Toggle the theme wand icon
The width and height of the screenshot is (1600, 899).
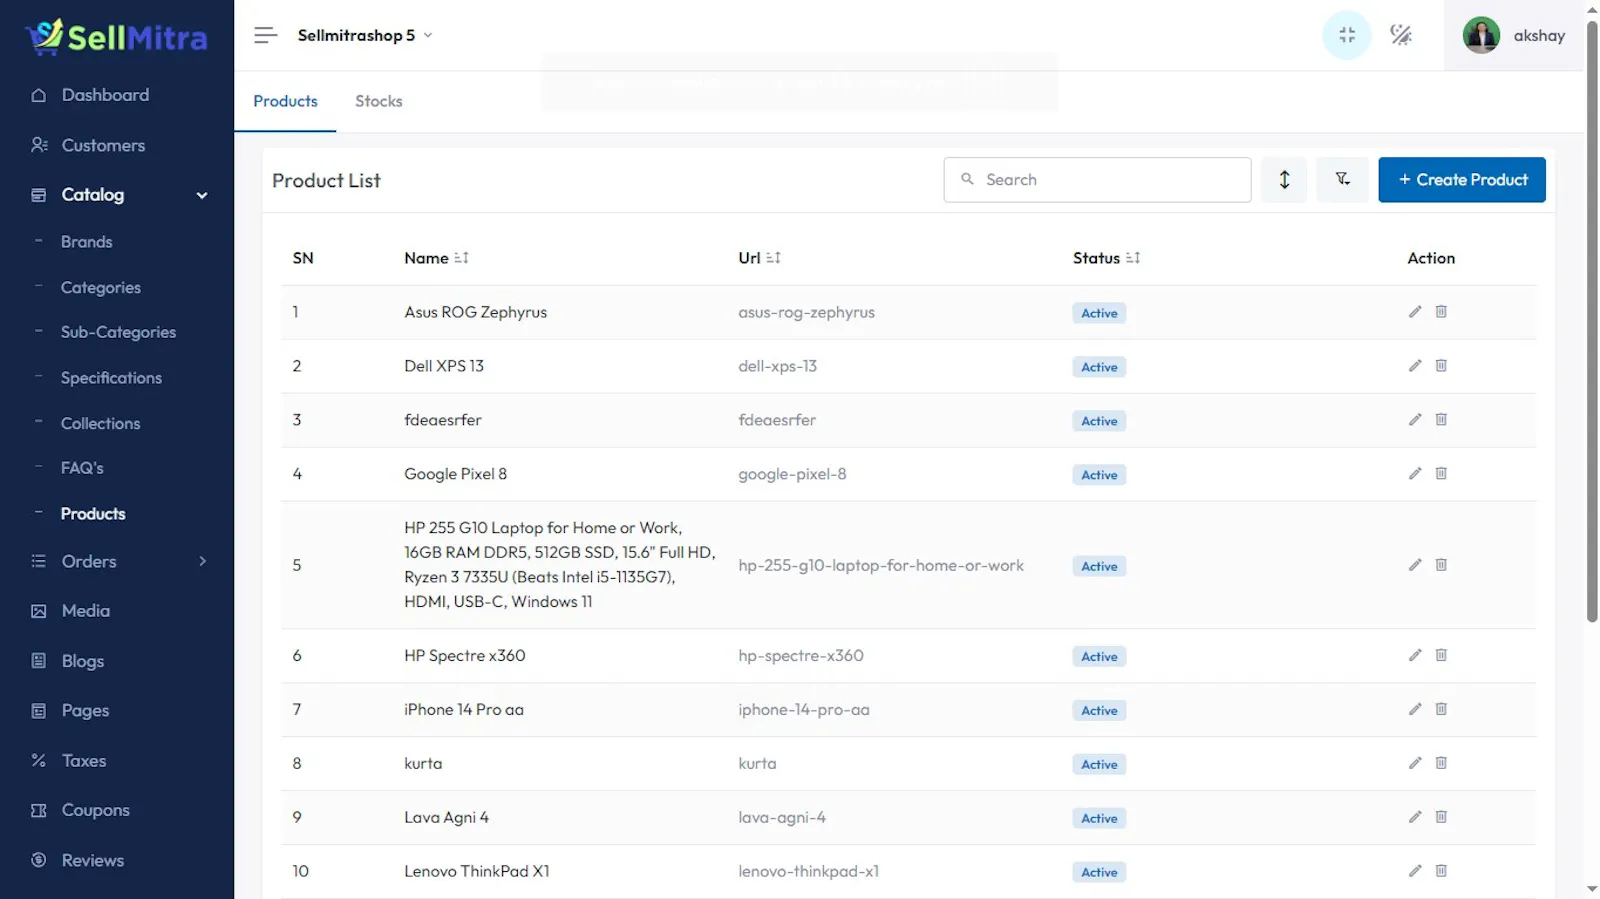tap(1401, 35)
